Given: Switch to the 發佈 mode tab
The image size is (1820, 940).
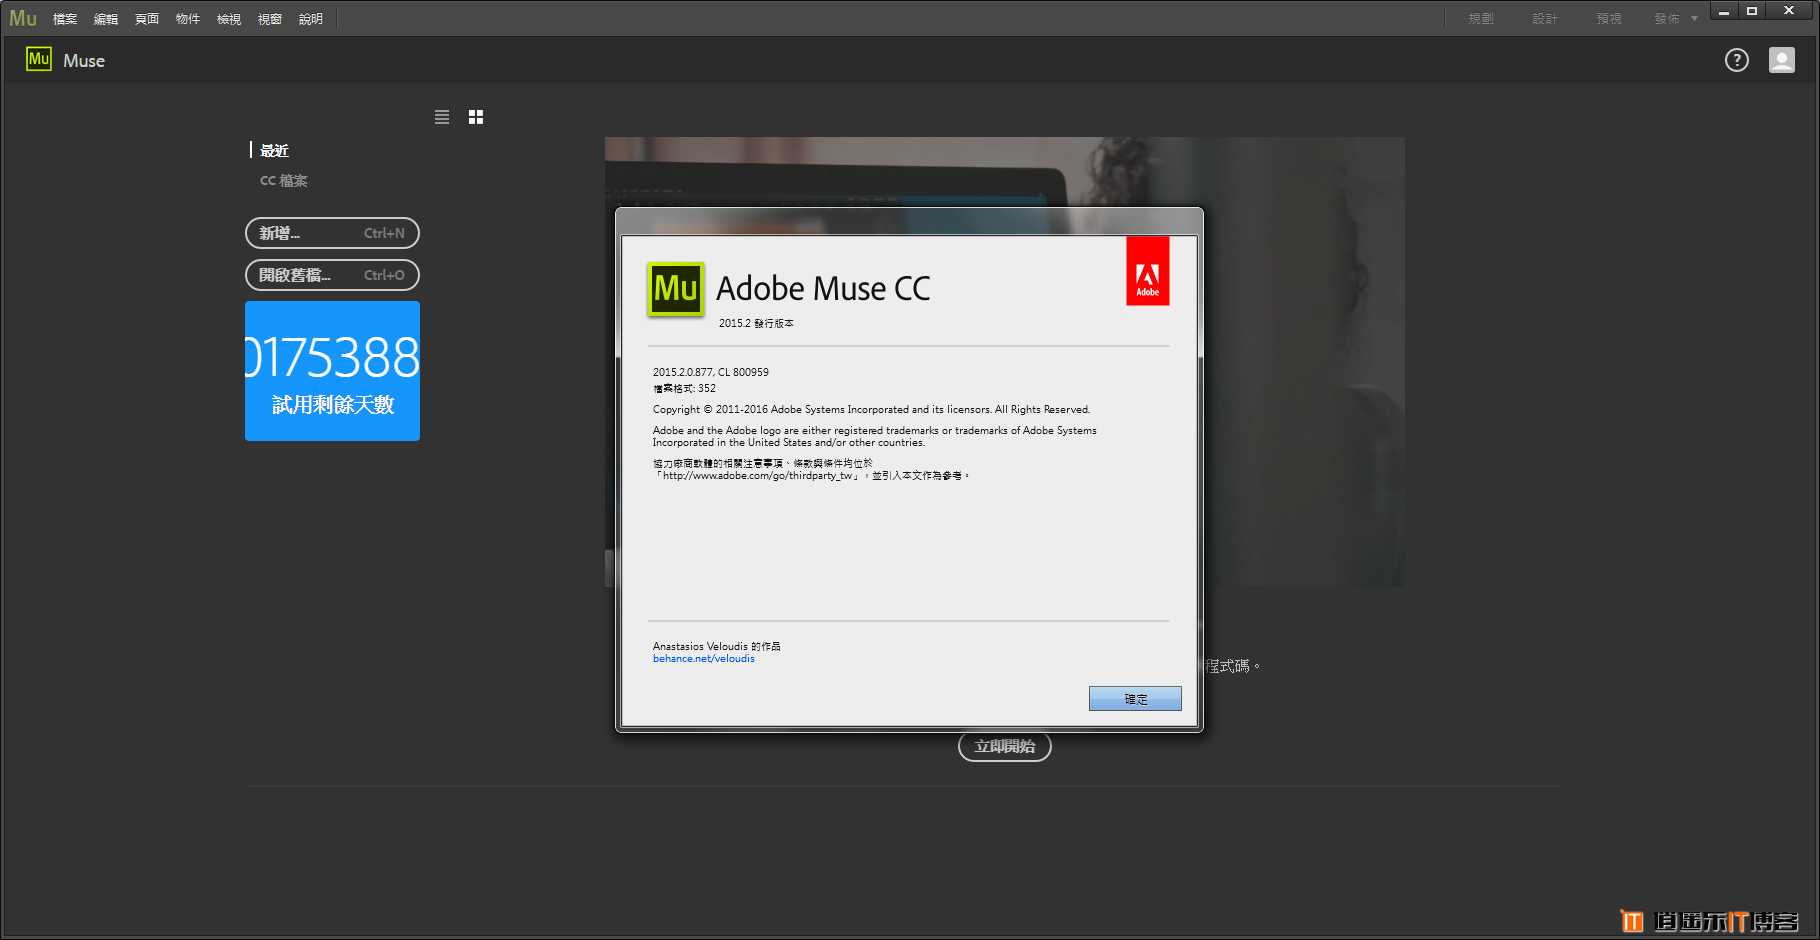Looking at the screenshot, I should [1667, 19].
